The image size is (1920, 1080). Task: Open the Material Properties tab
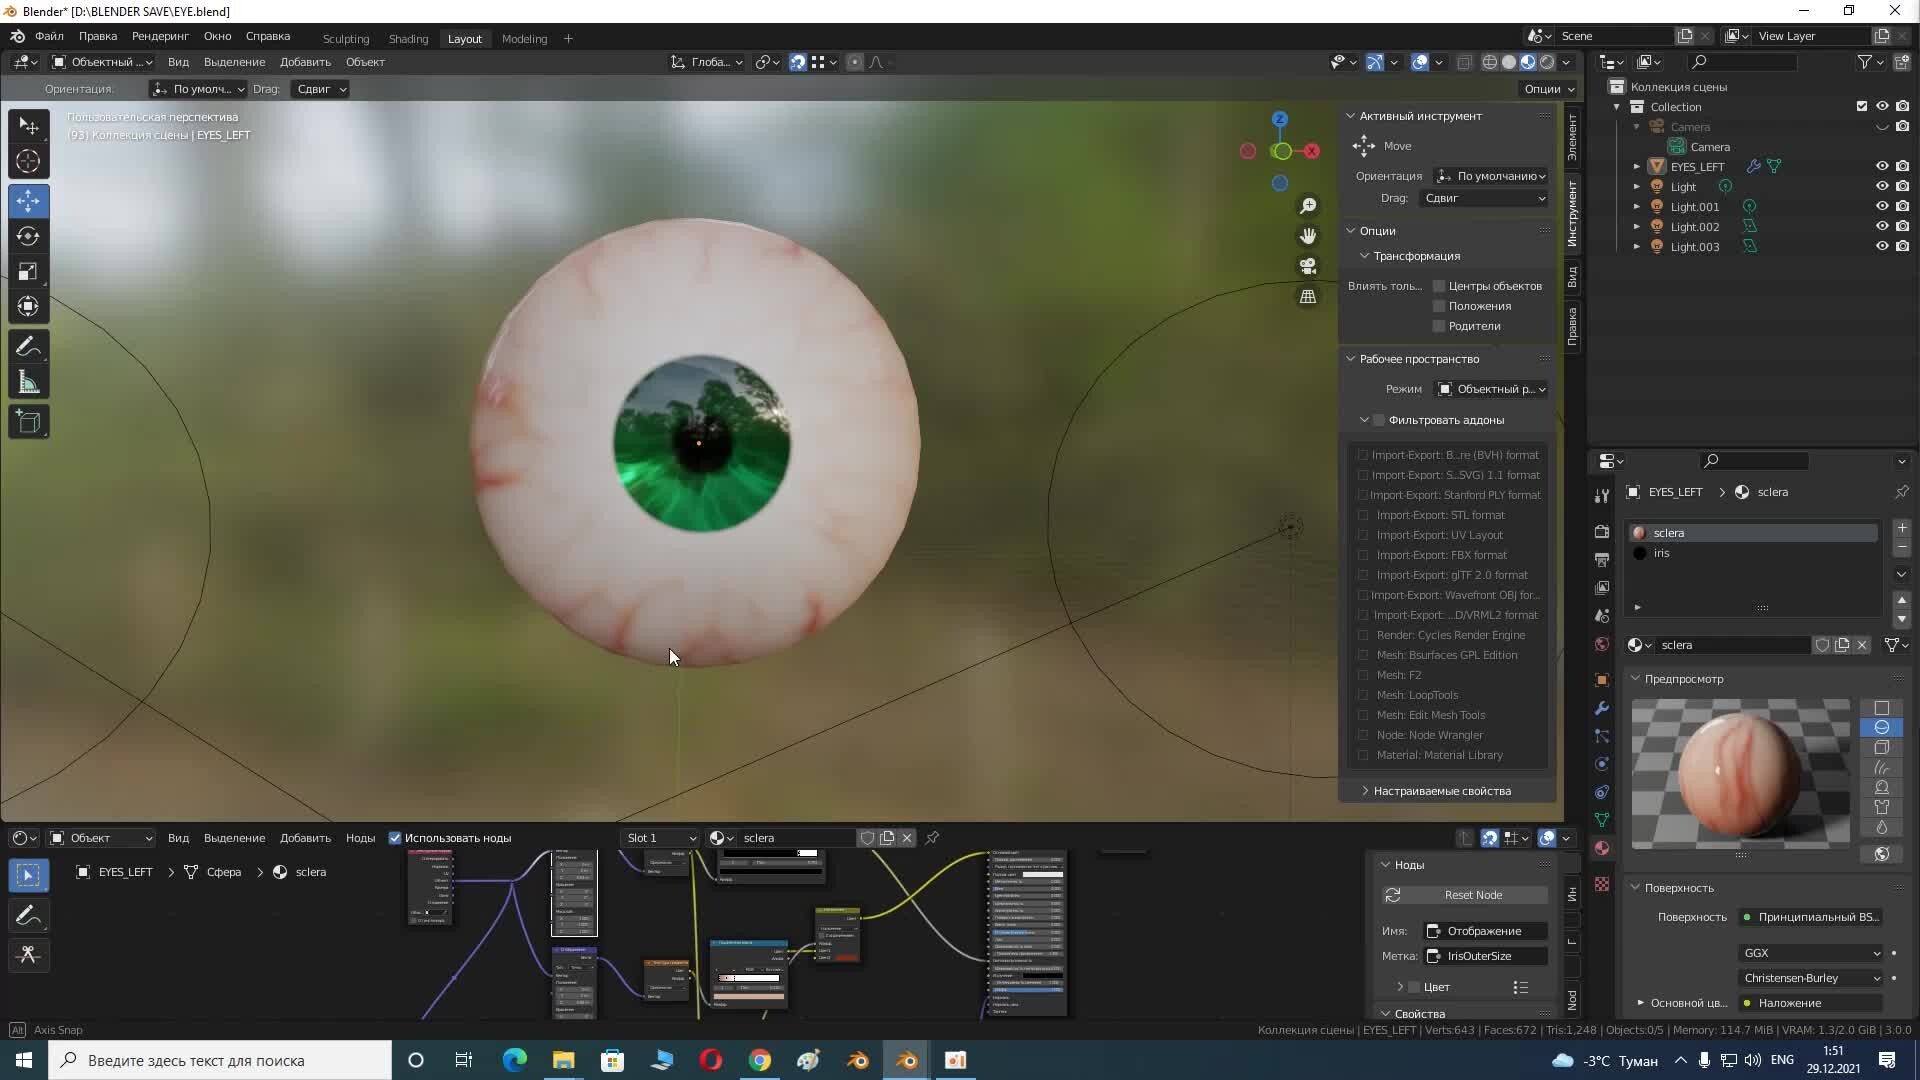(x=1602, y=847)
